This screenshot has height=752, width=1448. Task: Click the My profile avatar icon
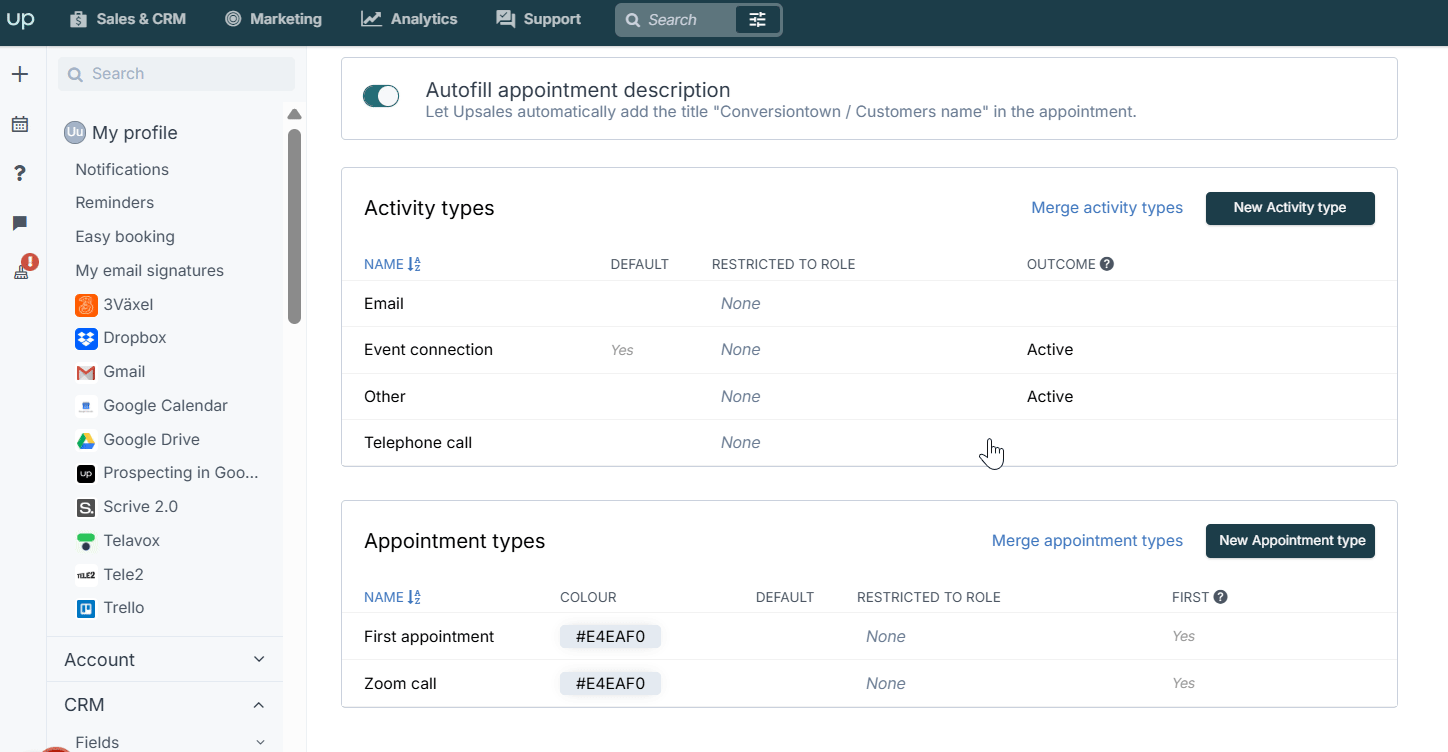[75, 132]
